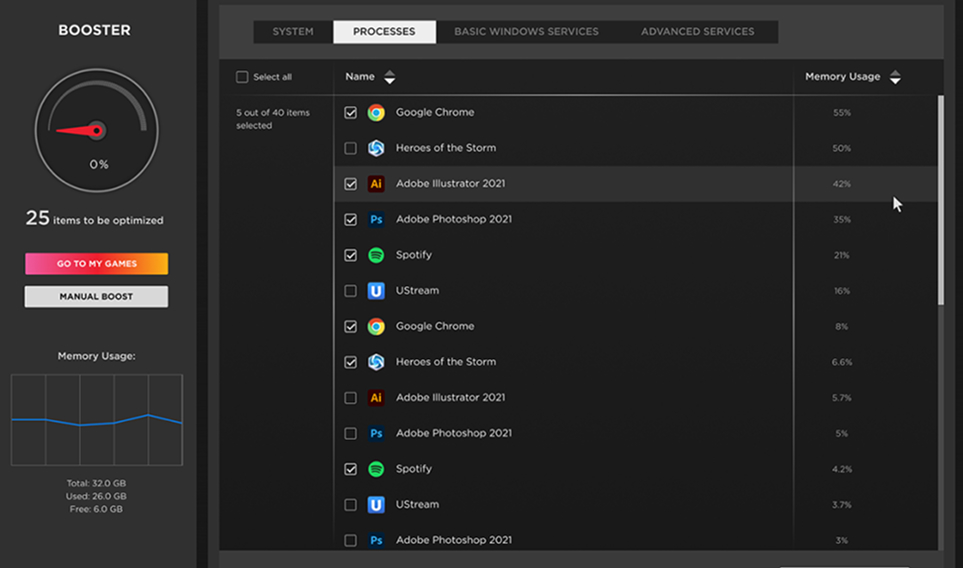Click the Heroes of the Storm icon at 50%
The image size is (963, 568).
376,148
